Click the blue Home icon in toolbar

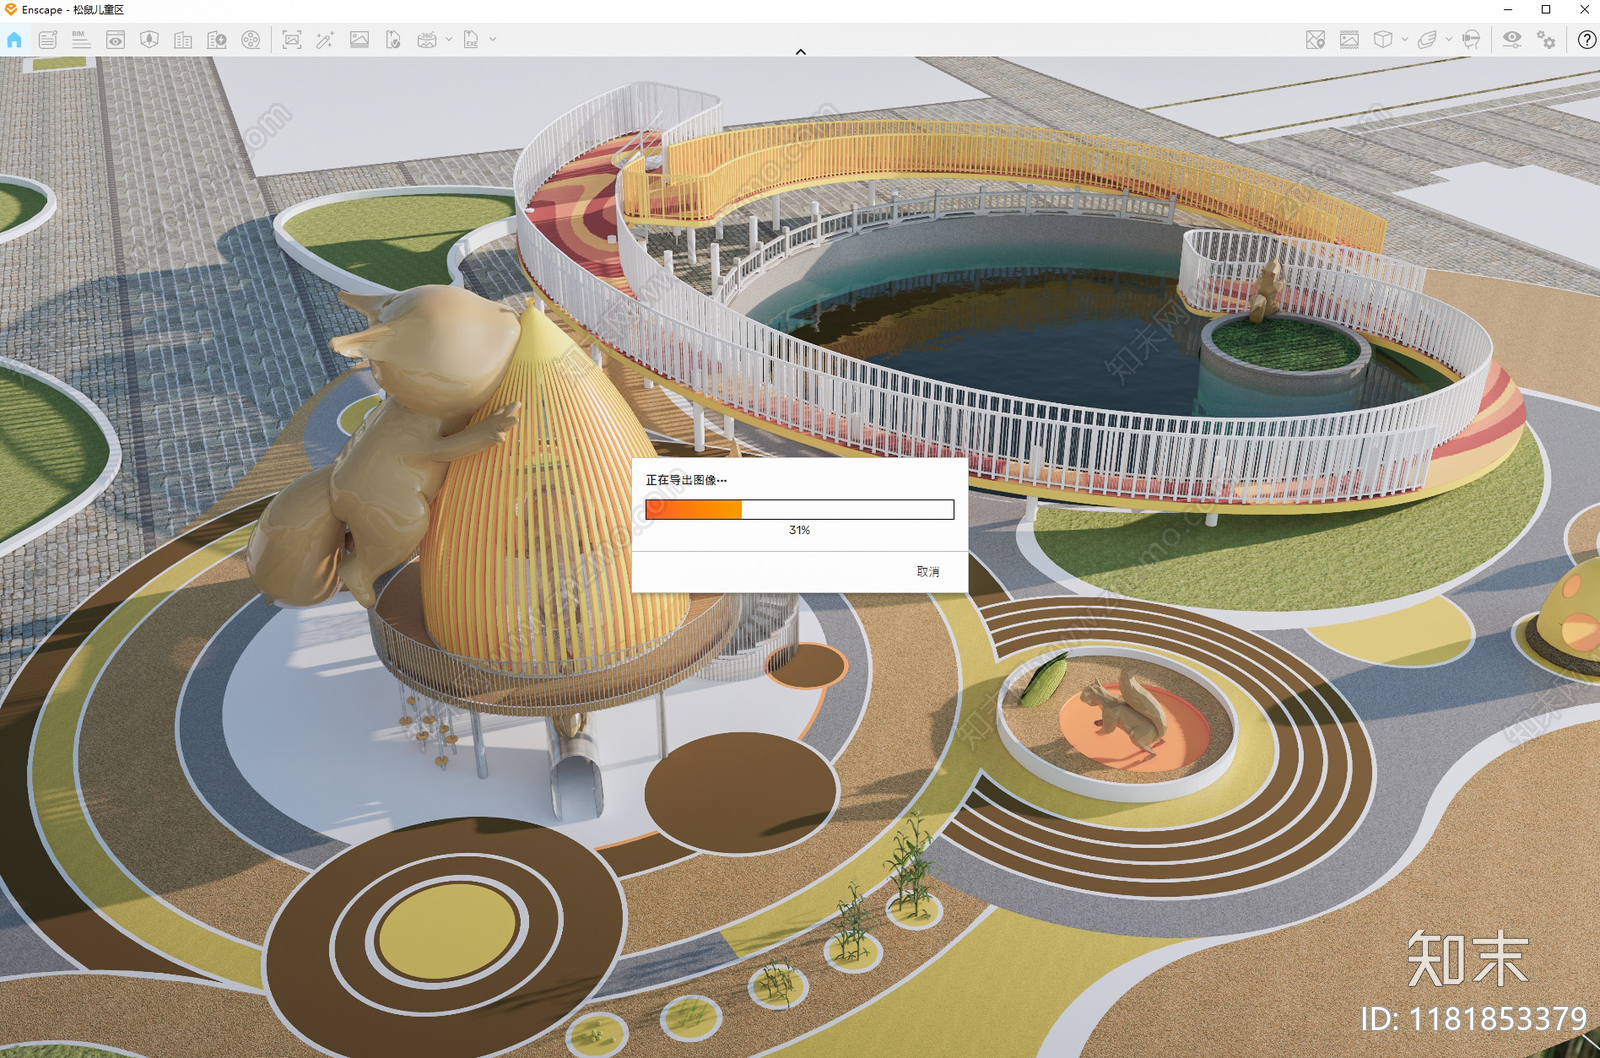14,40
